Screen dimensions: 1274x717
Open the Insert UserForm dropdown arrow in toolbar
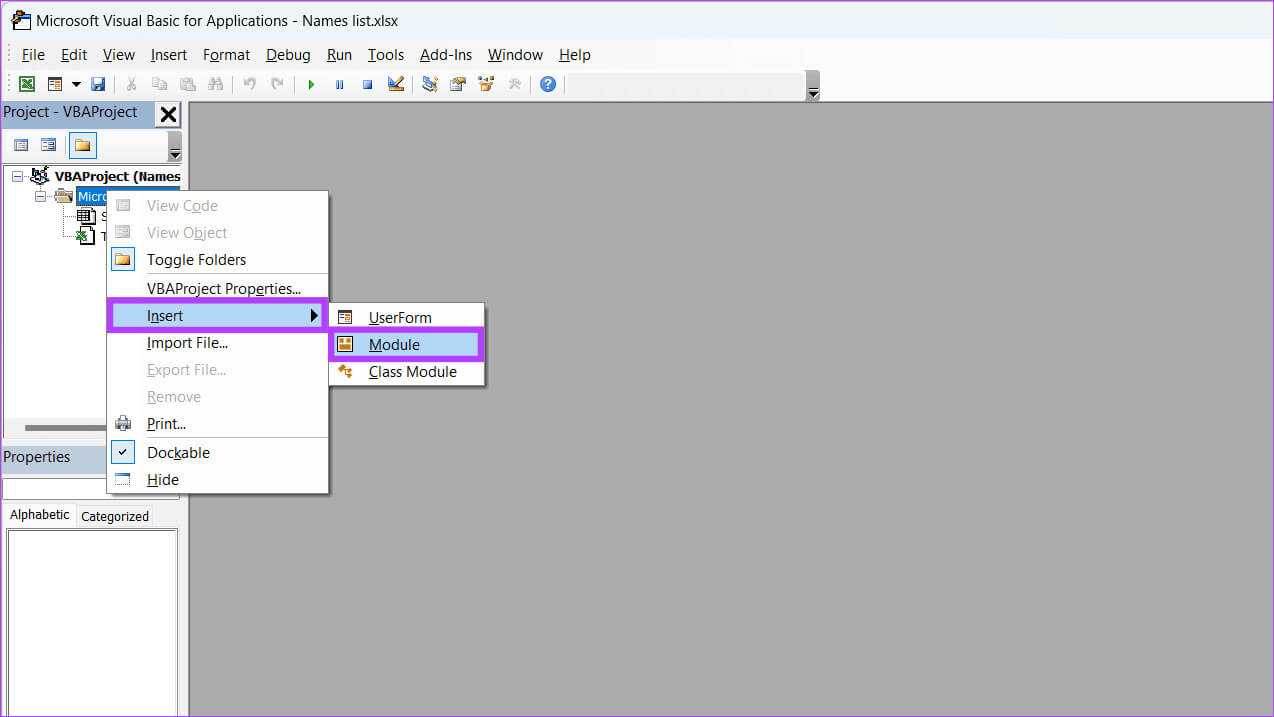point(75,84)
